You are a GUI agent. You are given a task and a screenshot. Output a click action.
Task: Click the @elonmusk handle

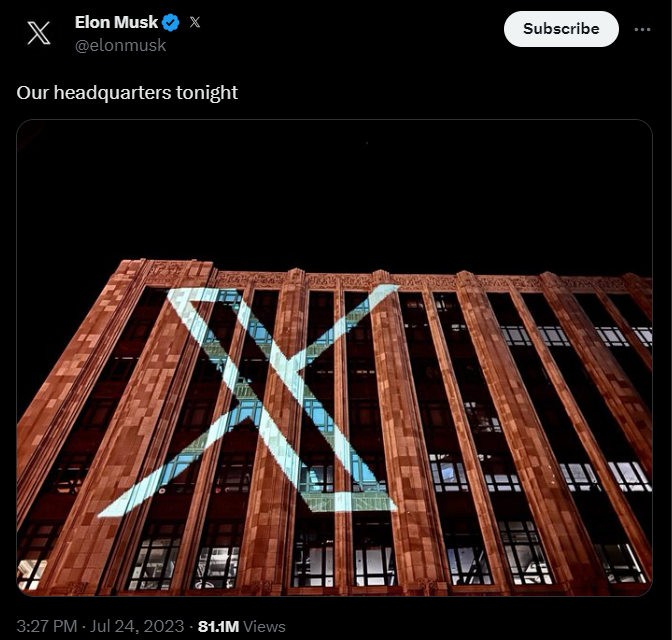point(120,45)
